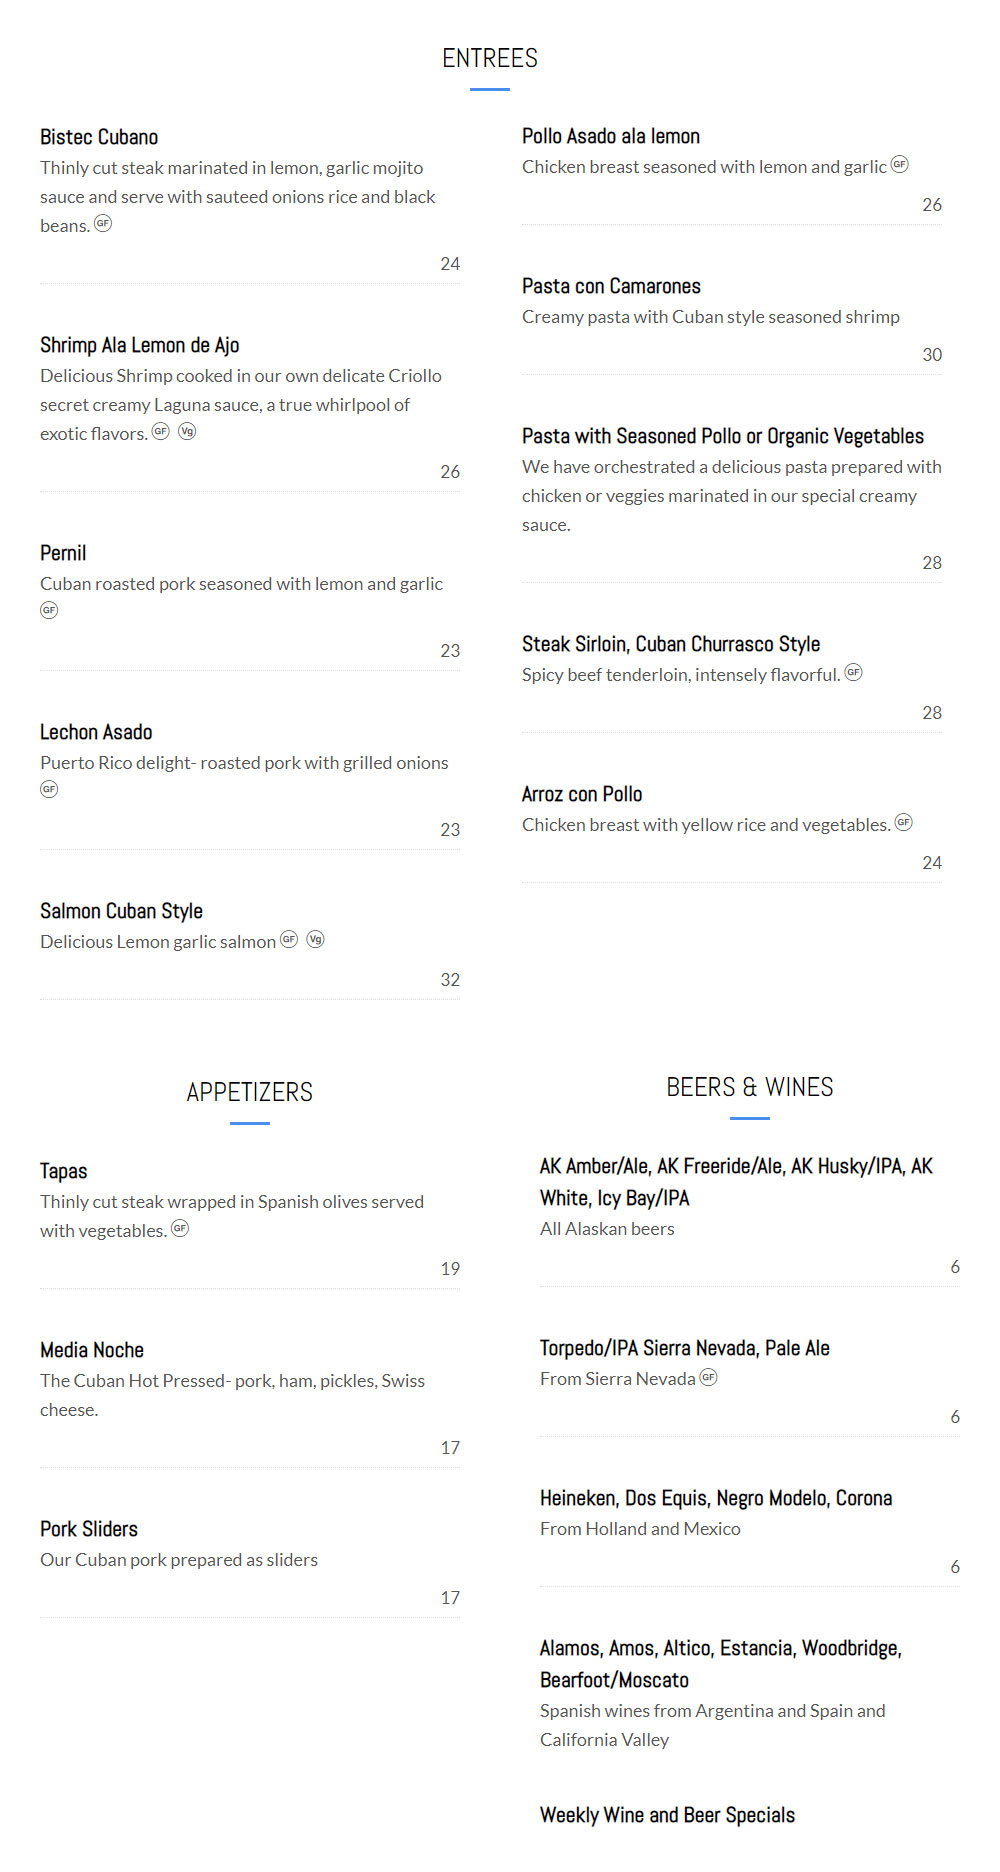The image size is (1000, 1872).
Task: Click the Pork Sliders item title
Action: click(x=89, y=1529)
